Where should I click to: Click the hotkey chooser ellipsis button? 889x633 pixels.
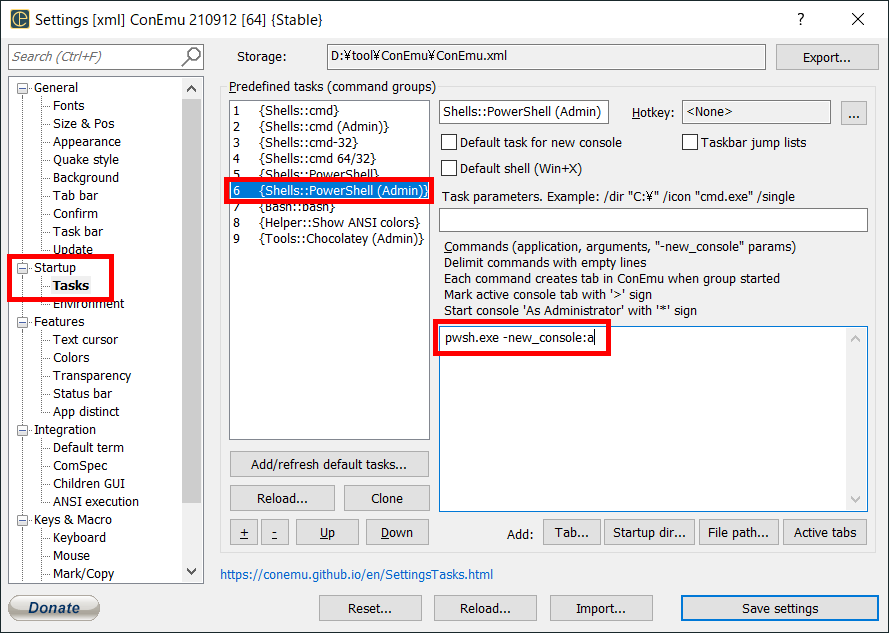854,113
